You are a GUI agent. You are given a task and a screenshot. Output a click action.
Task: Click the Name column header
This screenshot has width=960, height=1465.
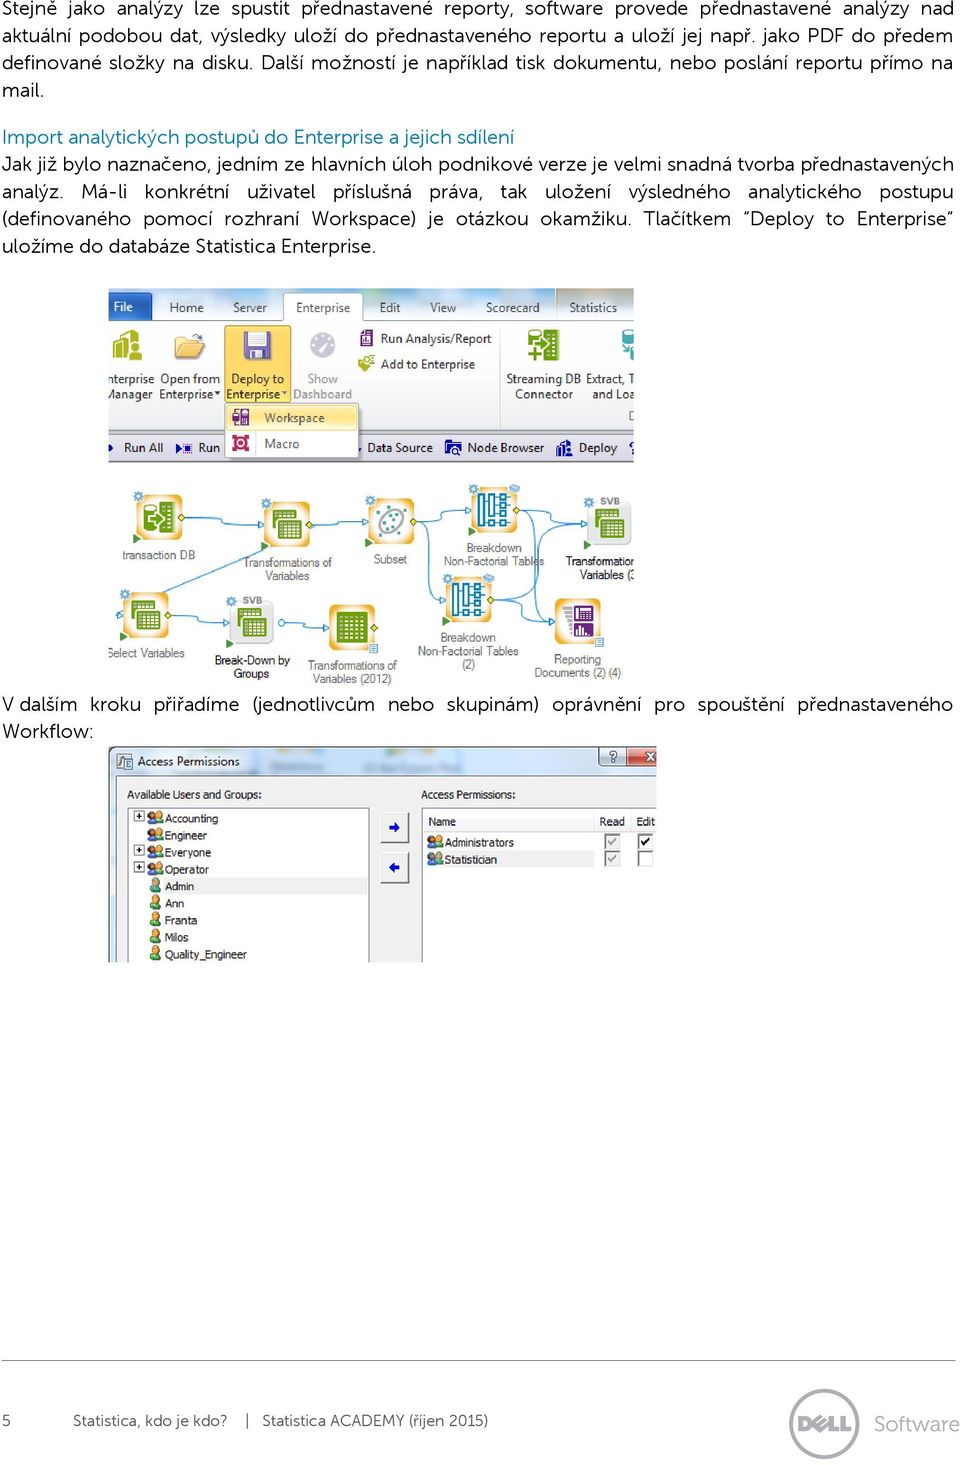tap(509, 822)
